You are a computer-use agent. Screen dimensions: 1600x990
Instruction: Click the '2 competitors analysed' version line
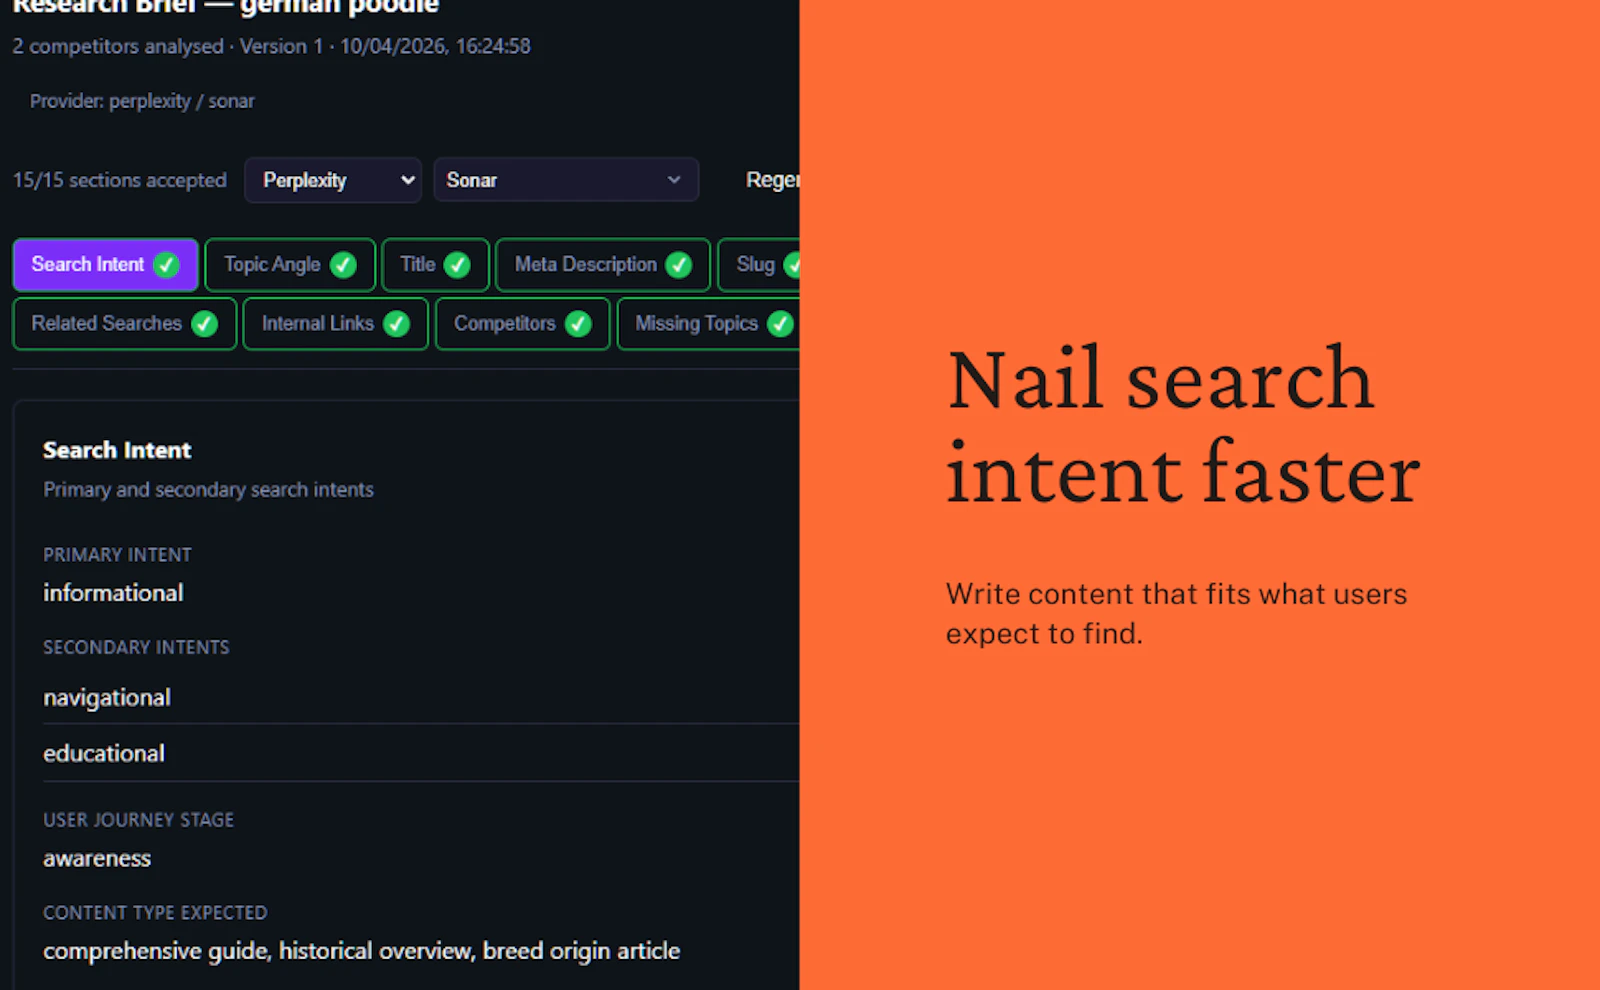point(272,47)
